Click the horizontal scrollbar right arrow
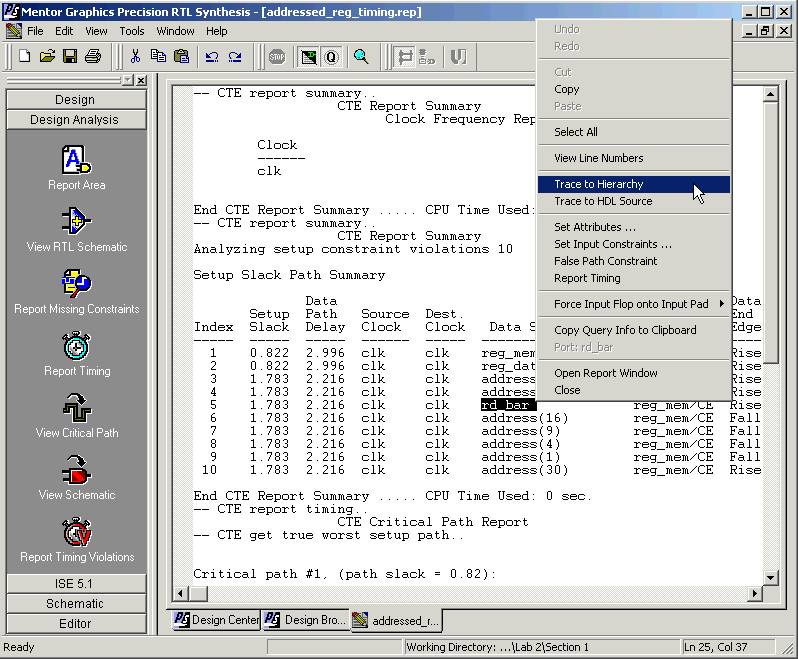The width and height of the screenshot is (798, 659). (755, 593)
